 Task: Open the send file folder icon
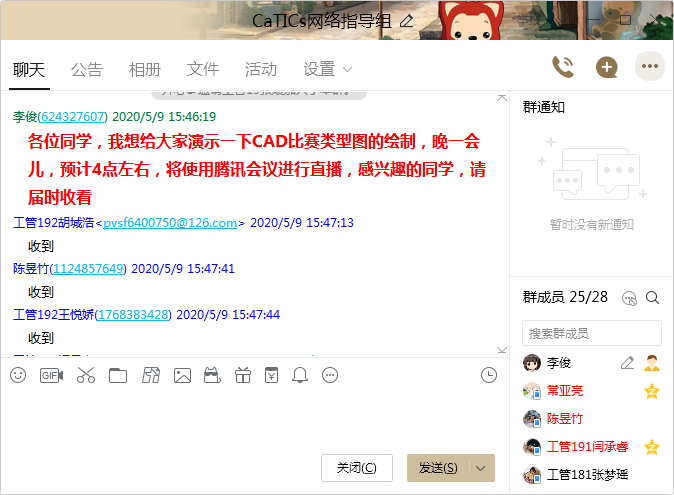[x=118, y=375]
